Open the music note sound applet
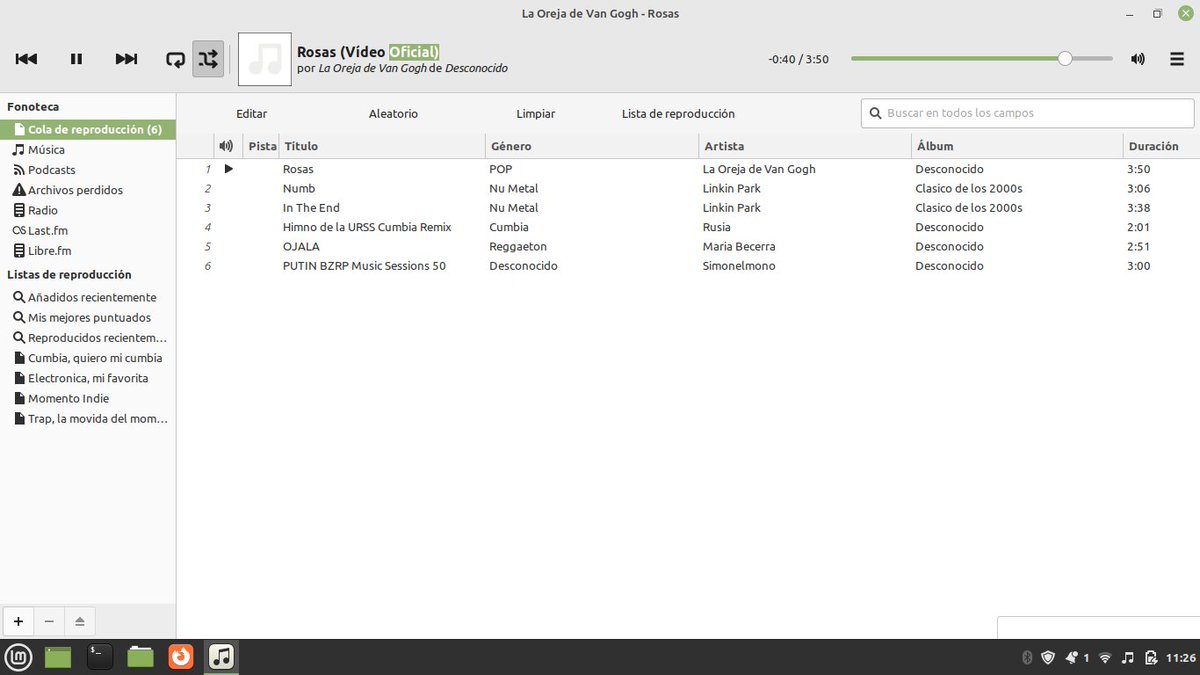 click(1128, 658)
